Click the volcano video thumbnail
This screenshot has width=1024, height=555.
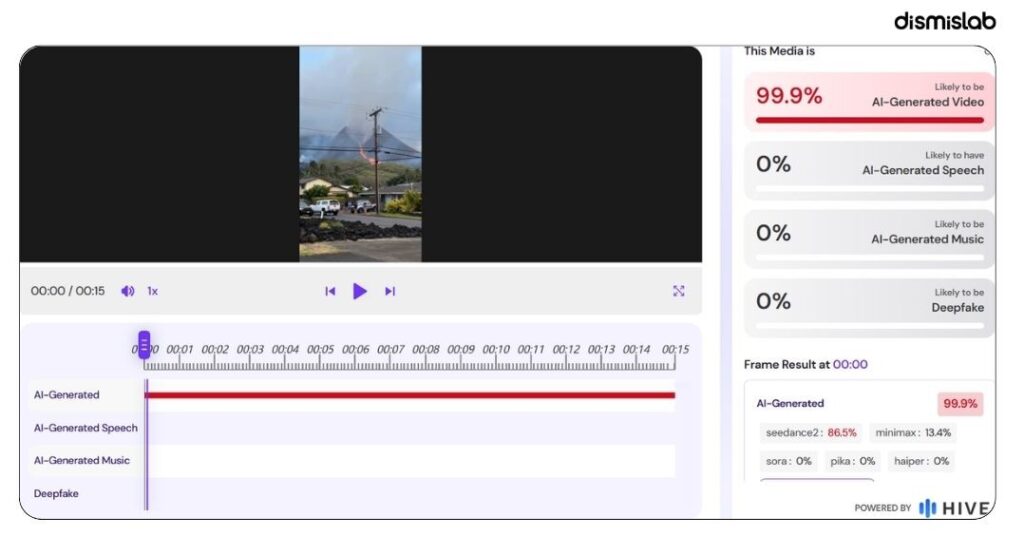pos(360,154)
